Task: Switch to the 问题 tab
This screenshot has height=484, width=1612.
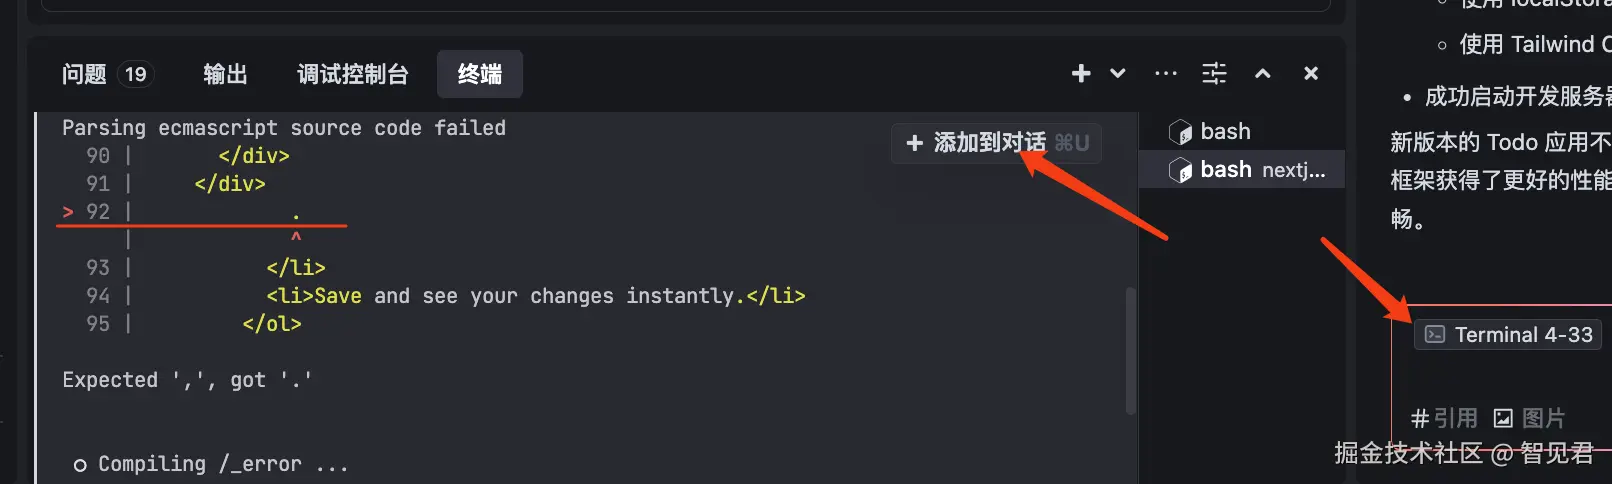Action: click(84, 74)
